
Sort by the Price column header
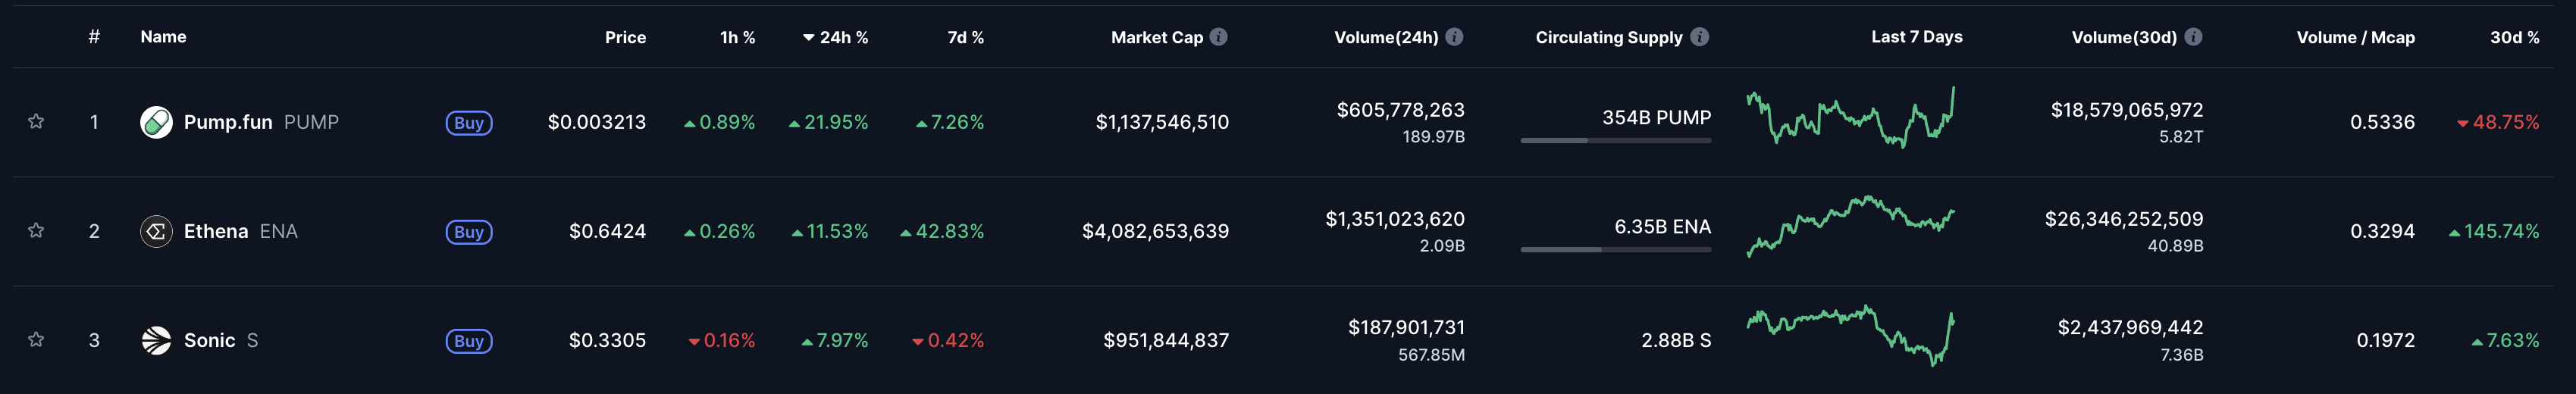(625, 37)
